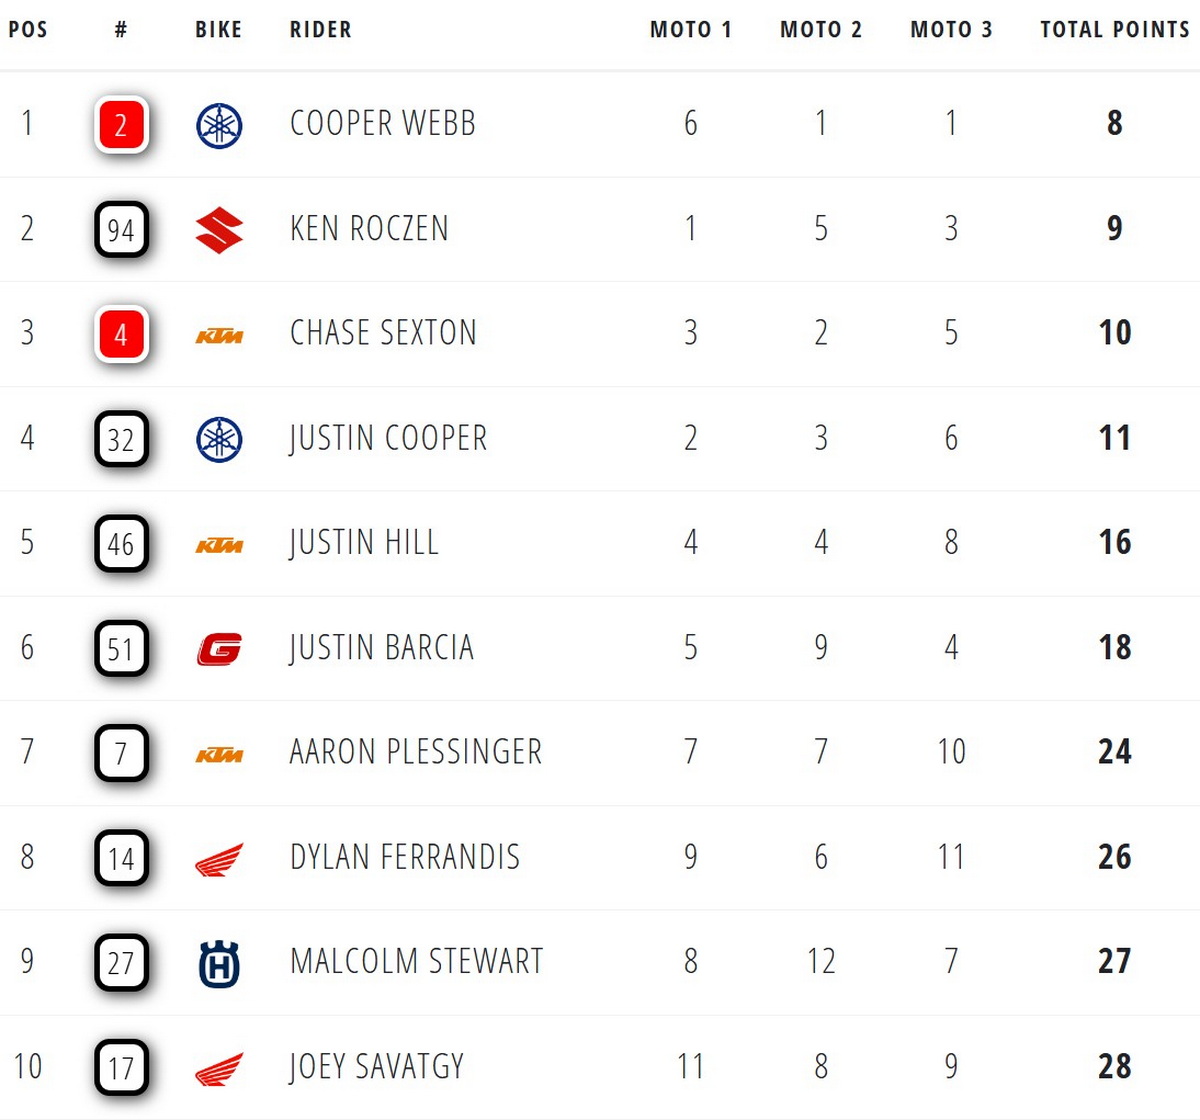1200x1120 pixels.
Task: Click Dylan Ferrandis's Honda logo
Action: click(219, 859)
